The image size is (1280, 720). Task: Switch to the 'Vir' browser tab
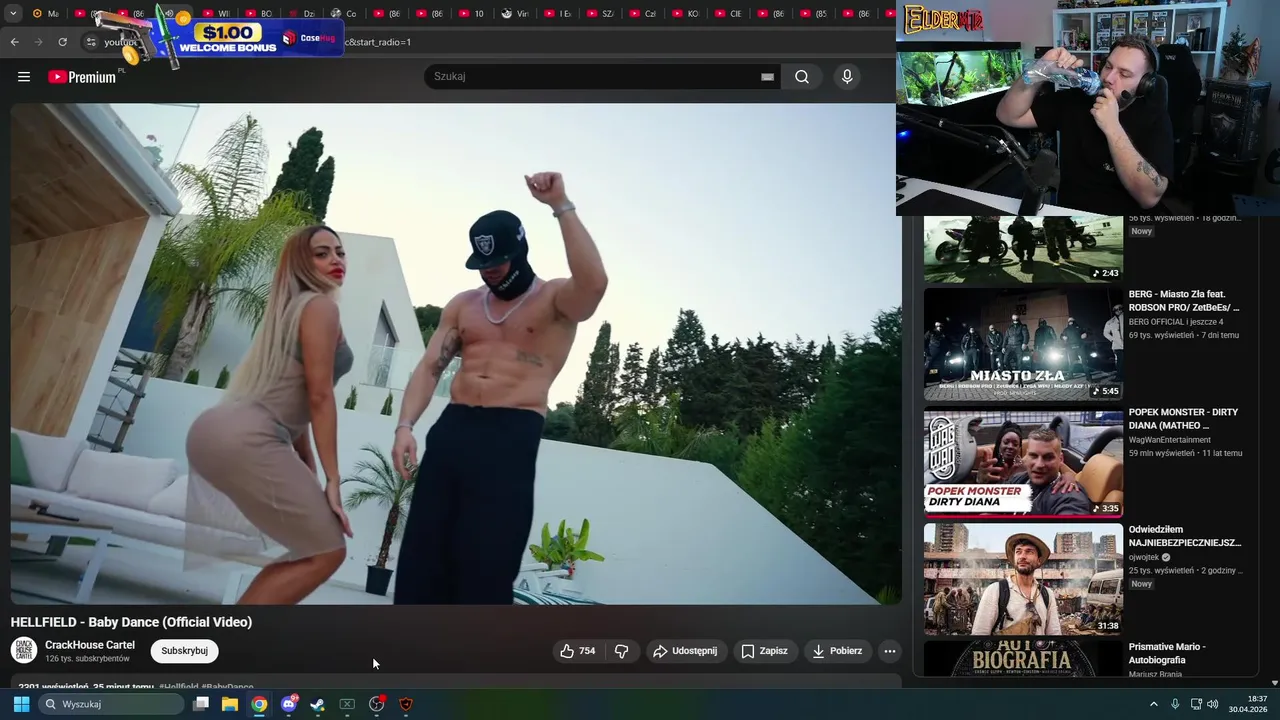click(514, 14)
